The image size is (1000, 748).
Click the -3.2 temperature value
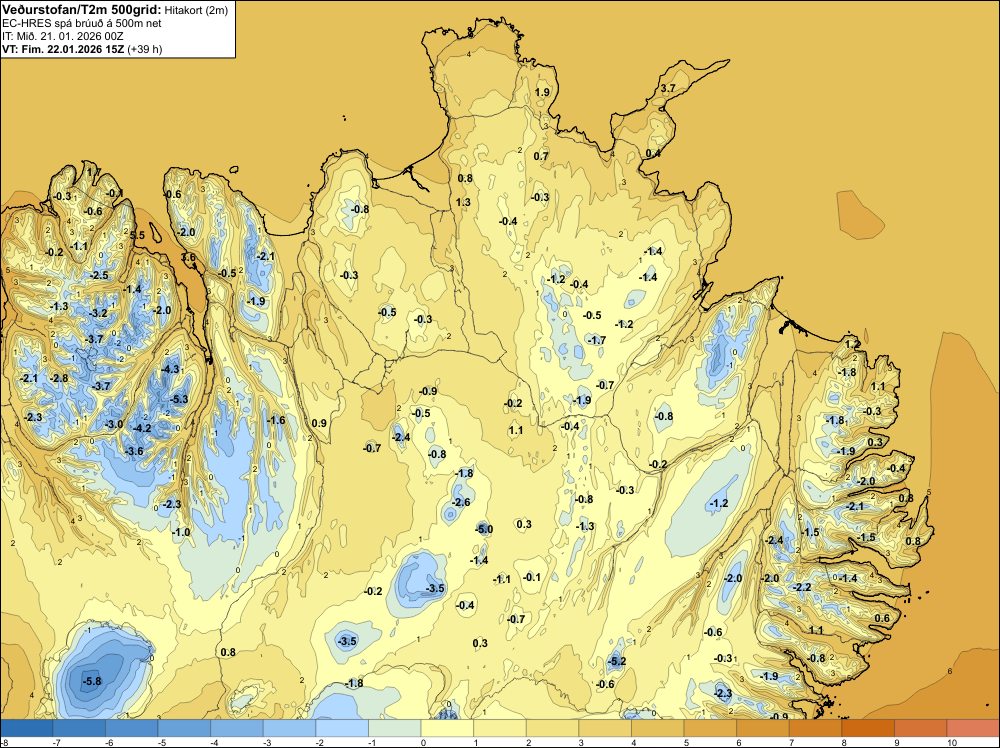pos(99,313)
